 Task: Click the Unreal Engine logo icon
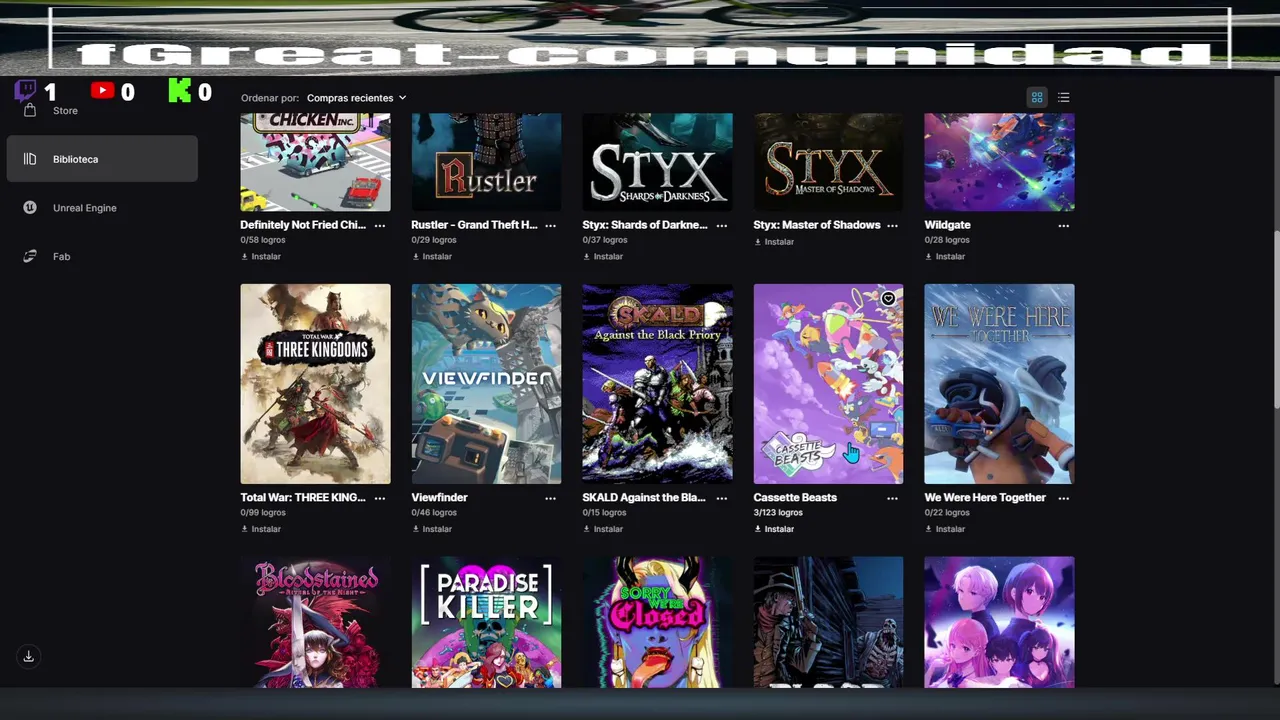click(30, 208)
